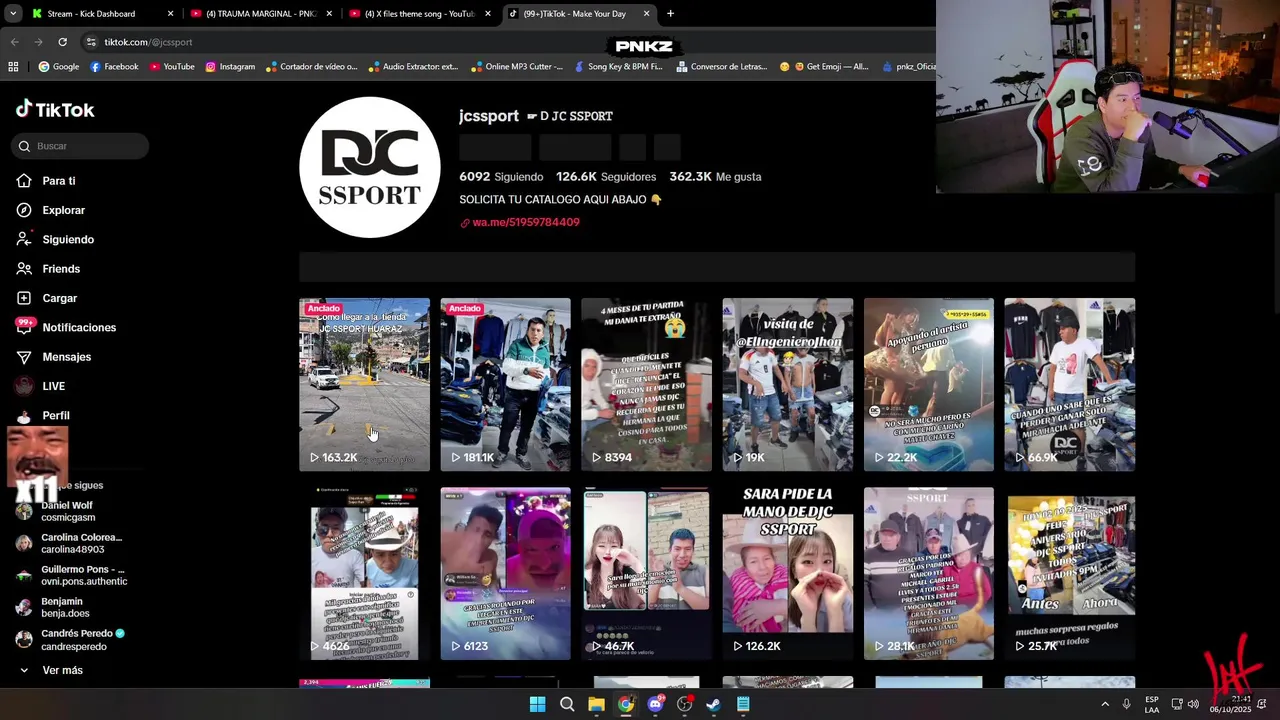Play pinned video with 163.2K views
Screen dimensions: 1280x720
point(364,384)
